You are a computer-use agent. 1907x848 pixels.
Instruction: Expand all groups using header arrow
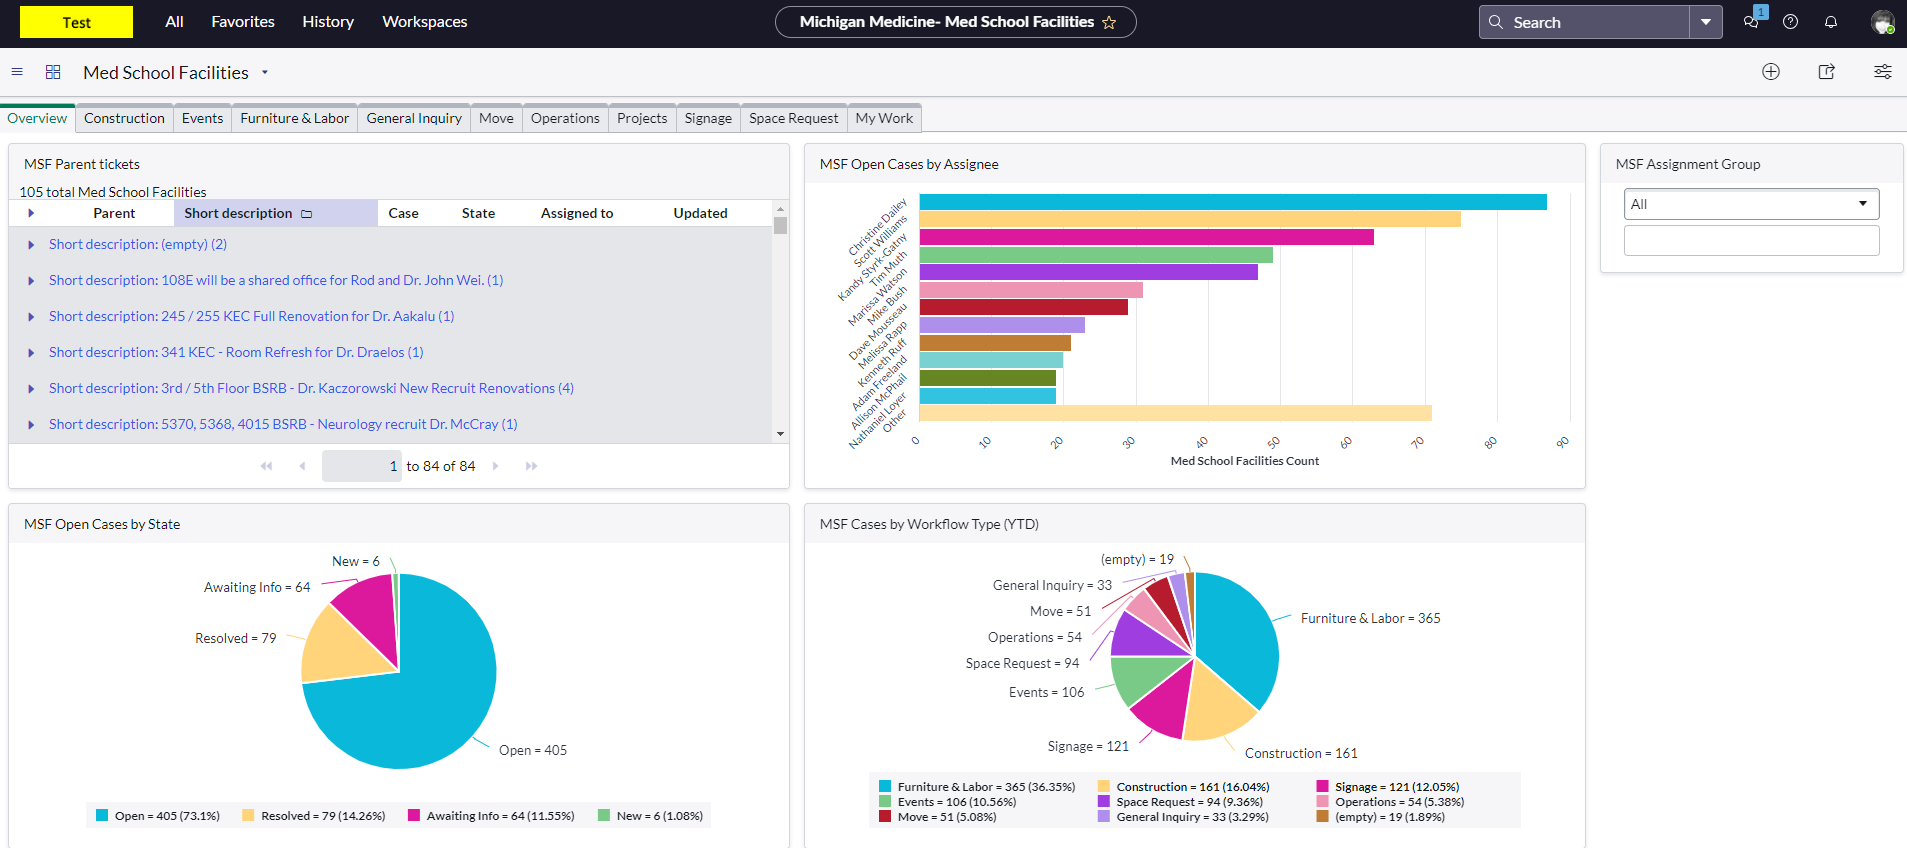click(x=31, y=213)
